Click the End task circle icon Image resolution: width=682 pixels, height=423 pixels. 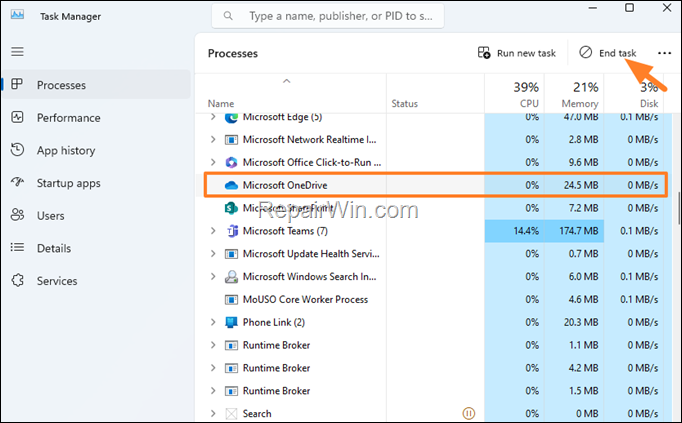pyautogui.click(x=585, y=52)
